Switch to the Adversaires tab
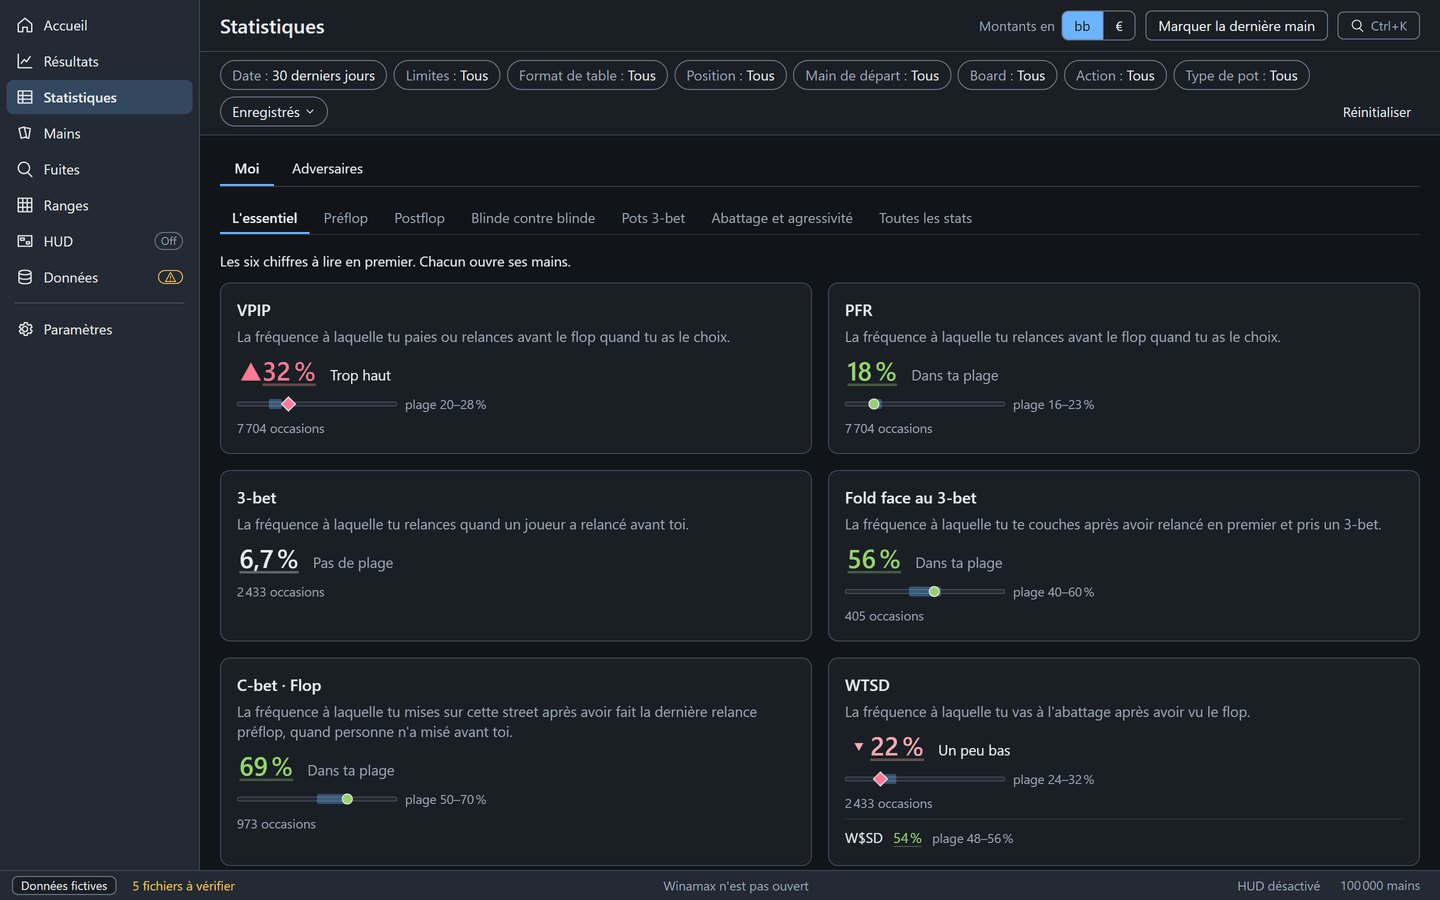Image resolution: width=1440 pixels, height=900 pixels. click(327, 169)
